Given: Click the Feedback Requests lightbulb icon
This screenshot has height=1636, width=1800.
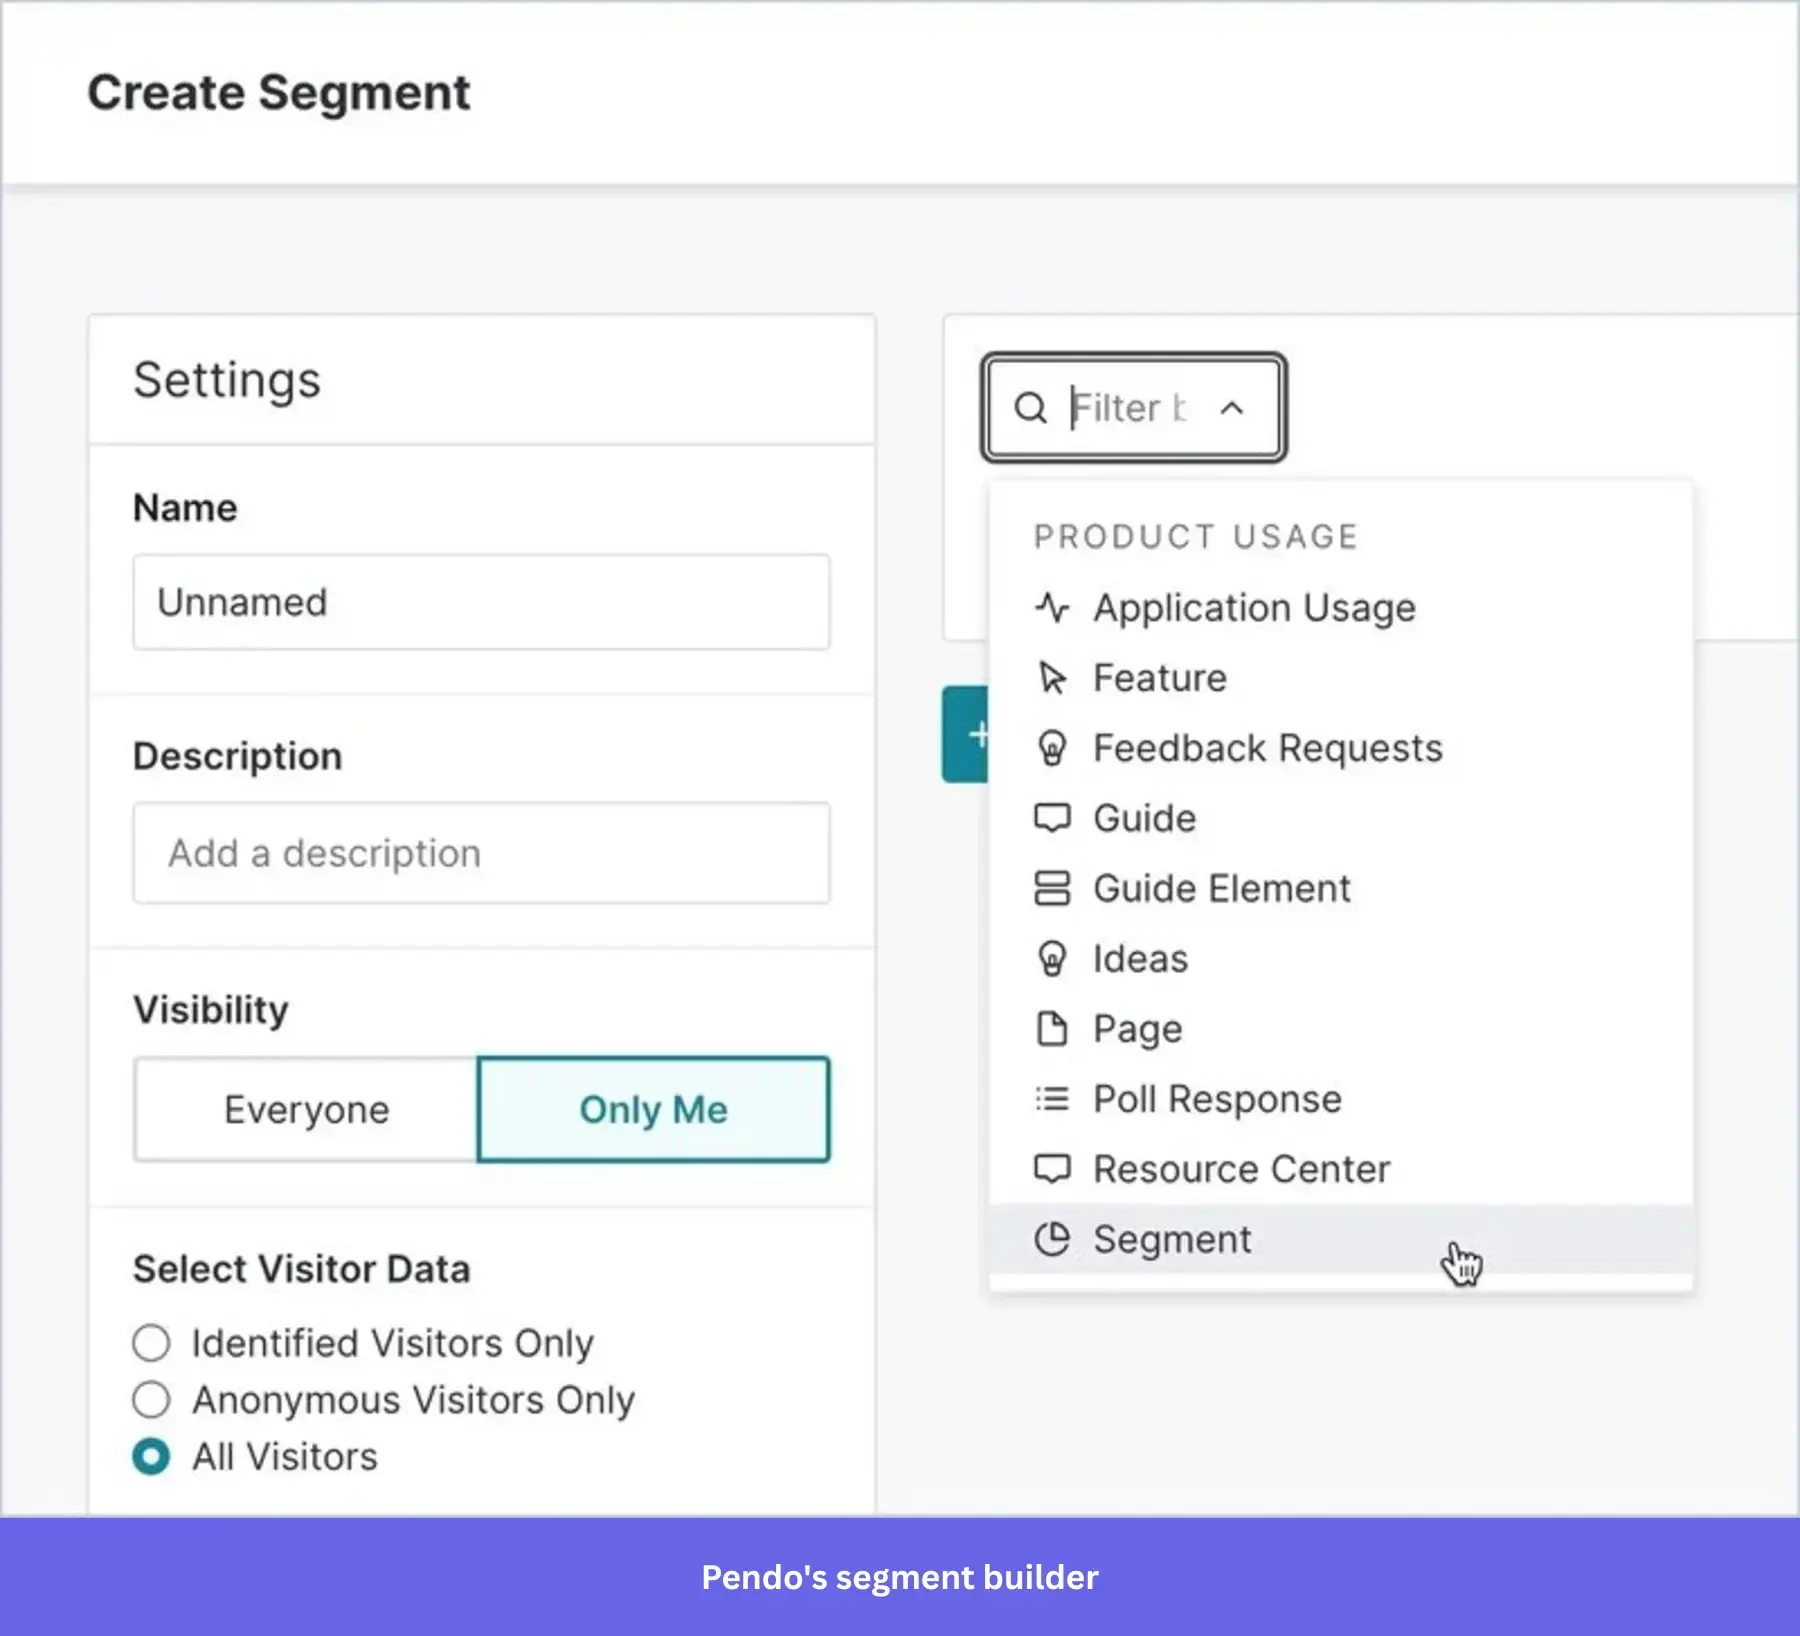Looking at the screenshot, I should point(1053,747).
